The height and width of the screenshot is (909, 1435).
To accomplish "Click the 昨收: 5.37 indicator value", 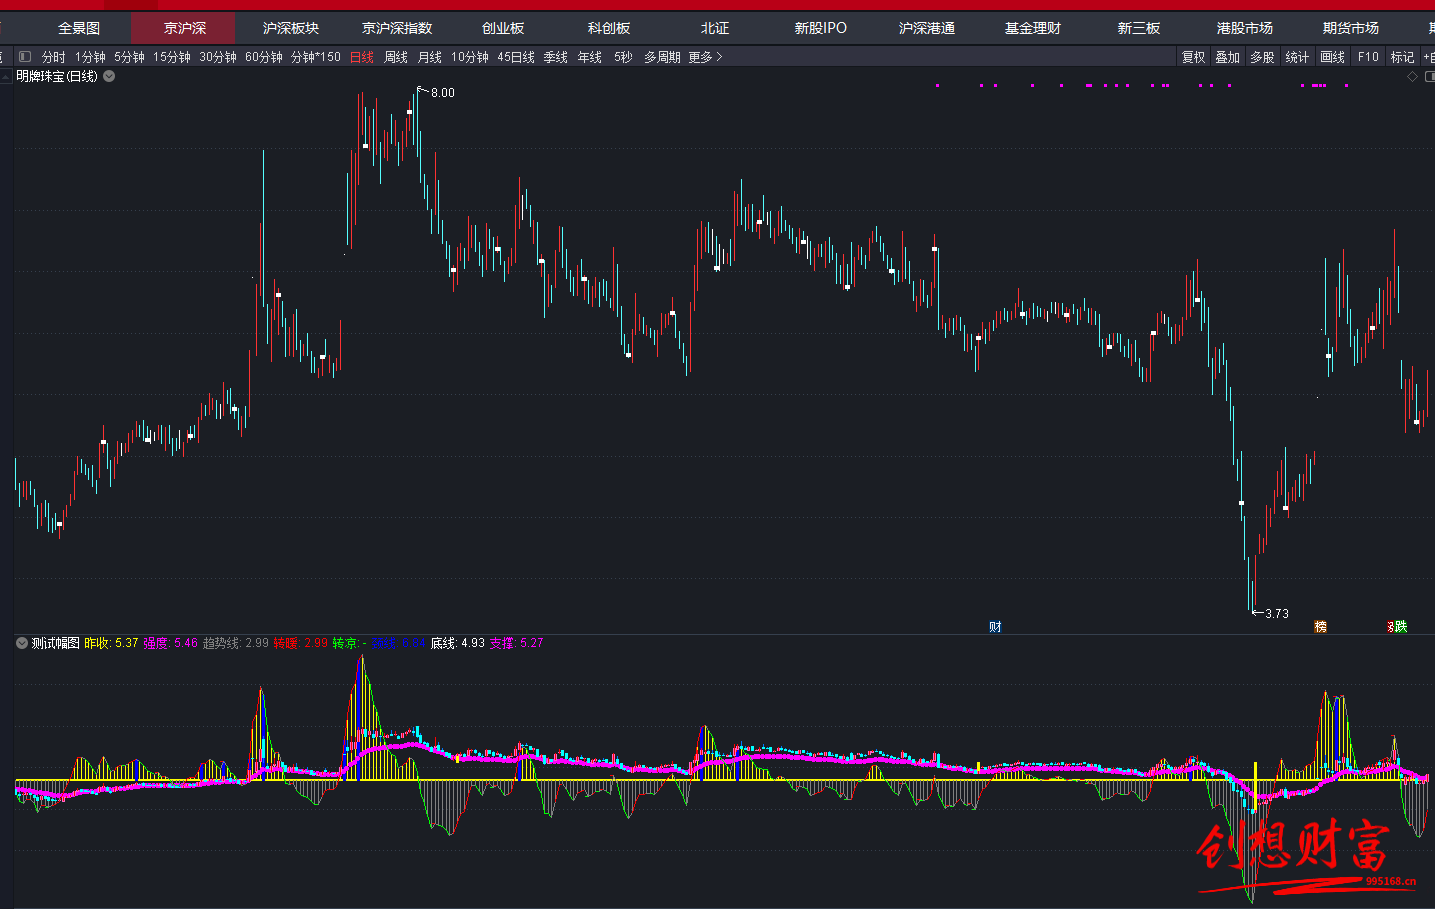I will click(x=111, y=643).
